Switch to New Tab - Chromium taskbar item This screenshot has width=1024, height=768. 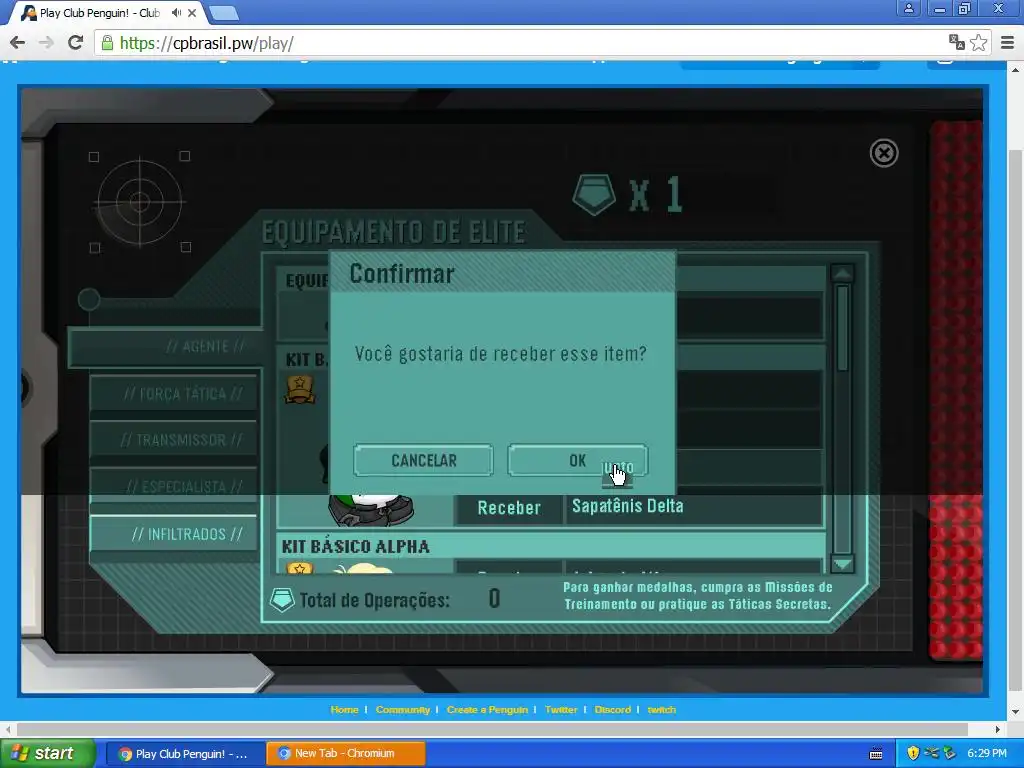pyautogui.click(x=346, y=754)
